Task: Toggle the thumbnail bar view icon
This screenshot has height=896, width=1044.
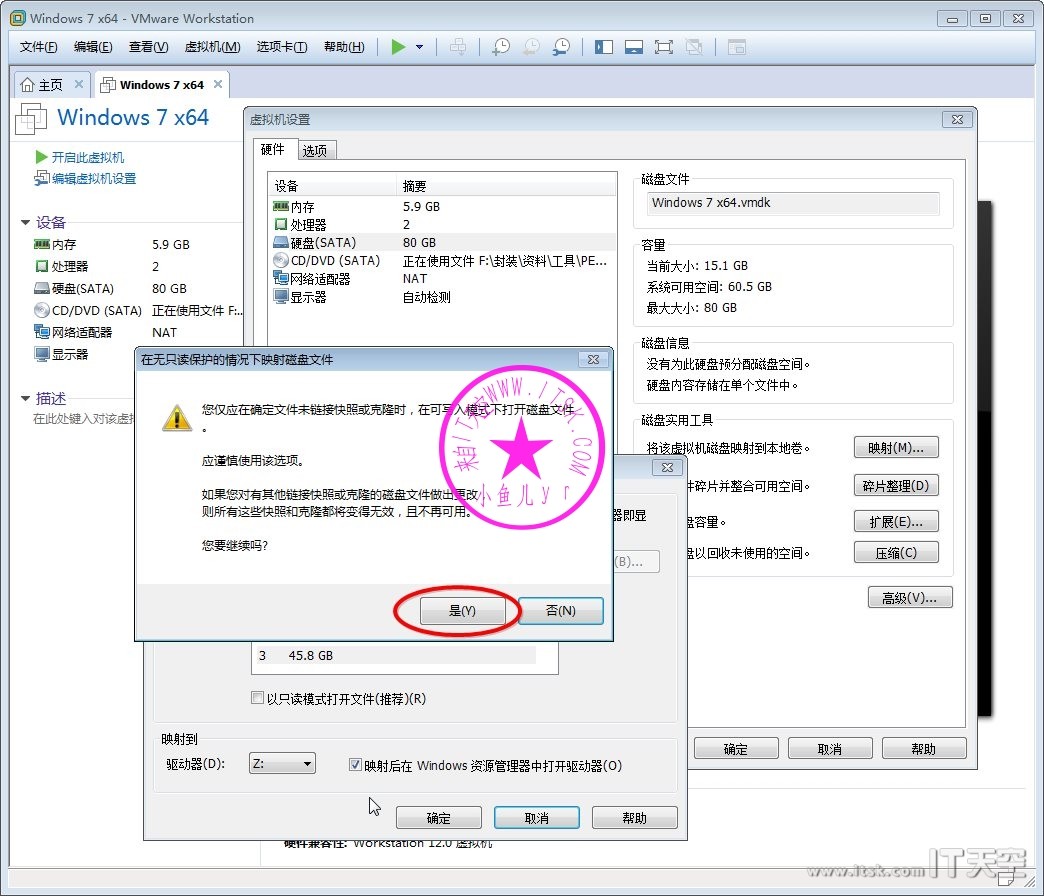Action: (x=633, y=47)
